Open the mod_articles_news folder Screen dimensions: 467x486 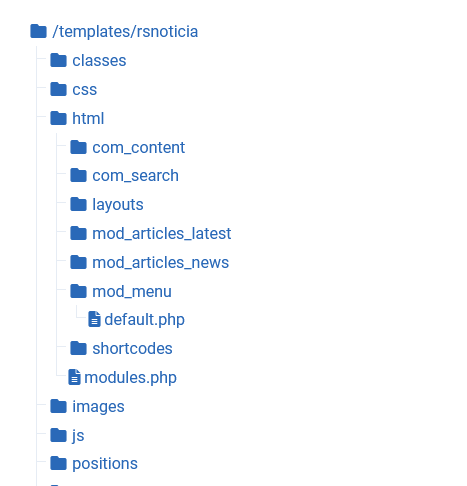click(161, 262)
